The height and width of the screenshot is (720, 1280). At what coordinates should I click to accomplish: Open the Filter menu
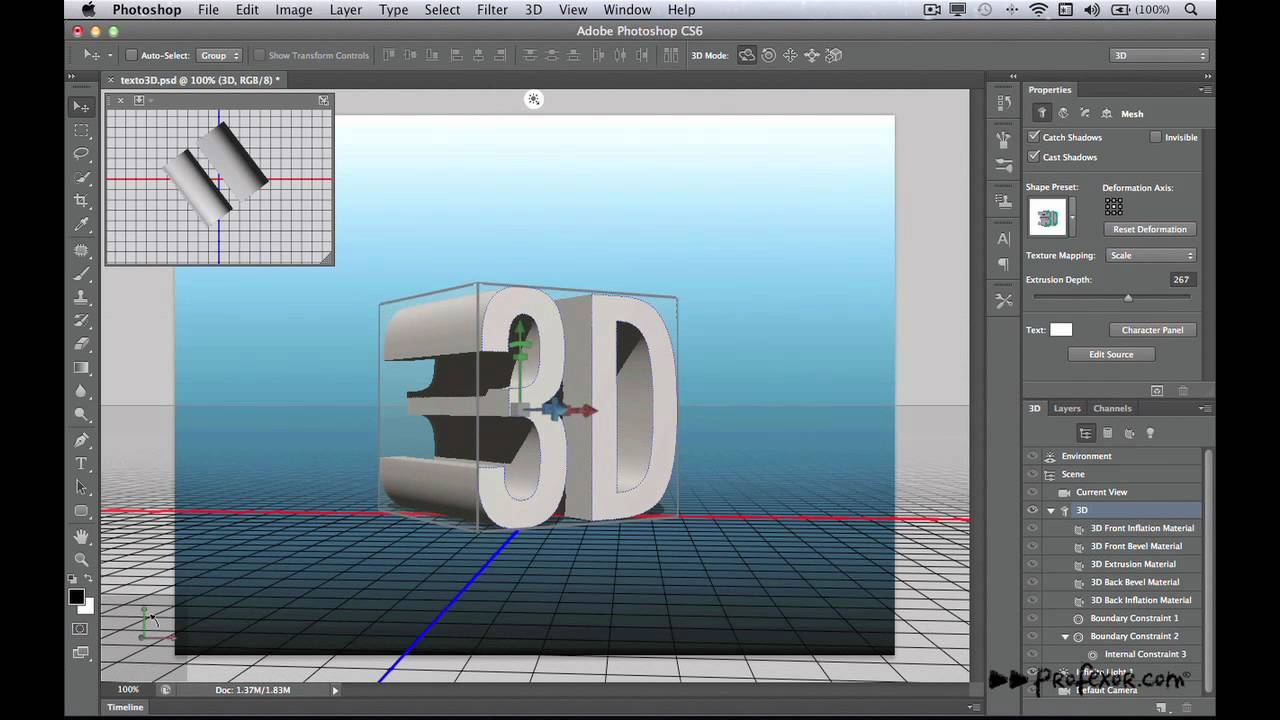pos(492,10)
